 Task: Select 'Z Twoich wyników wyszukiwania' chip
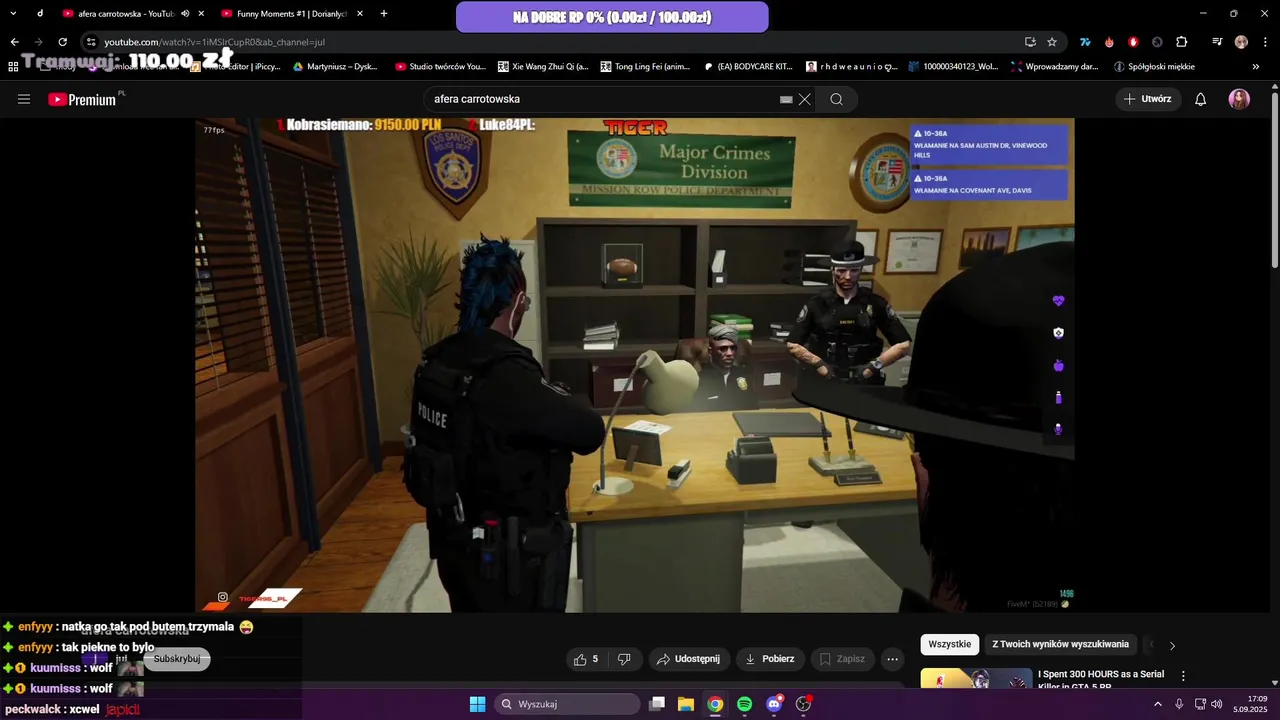[1060, 644]
